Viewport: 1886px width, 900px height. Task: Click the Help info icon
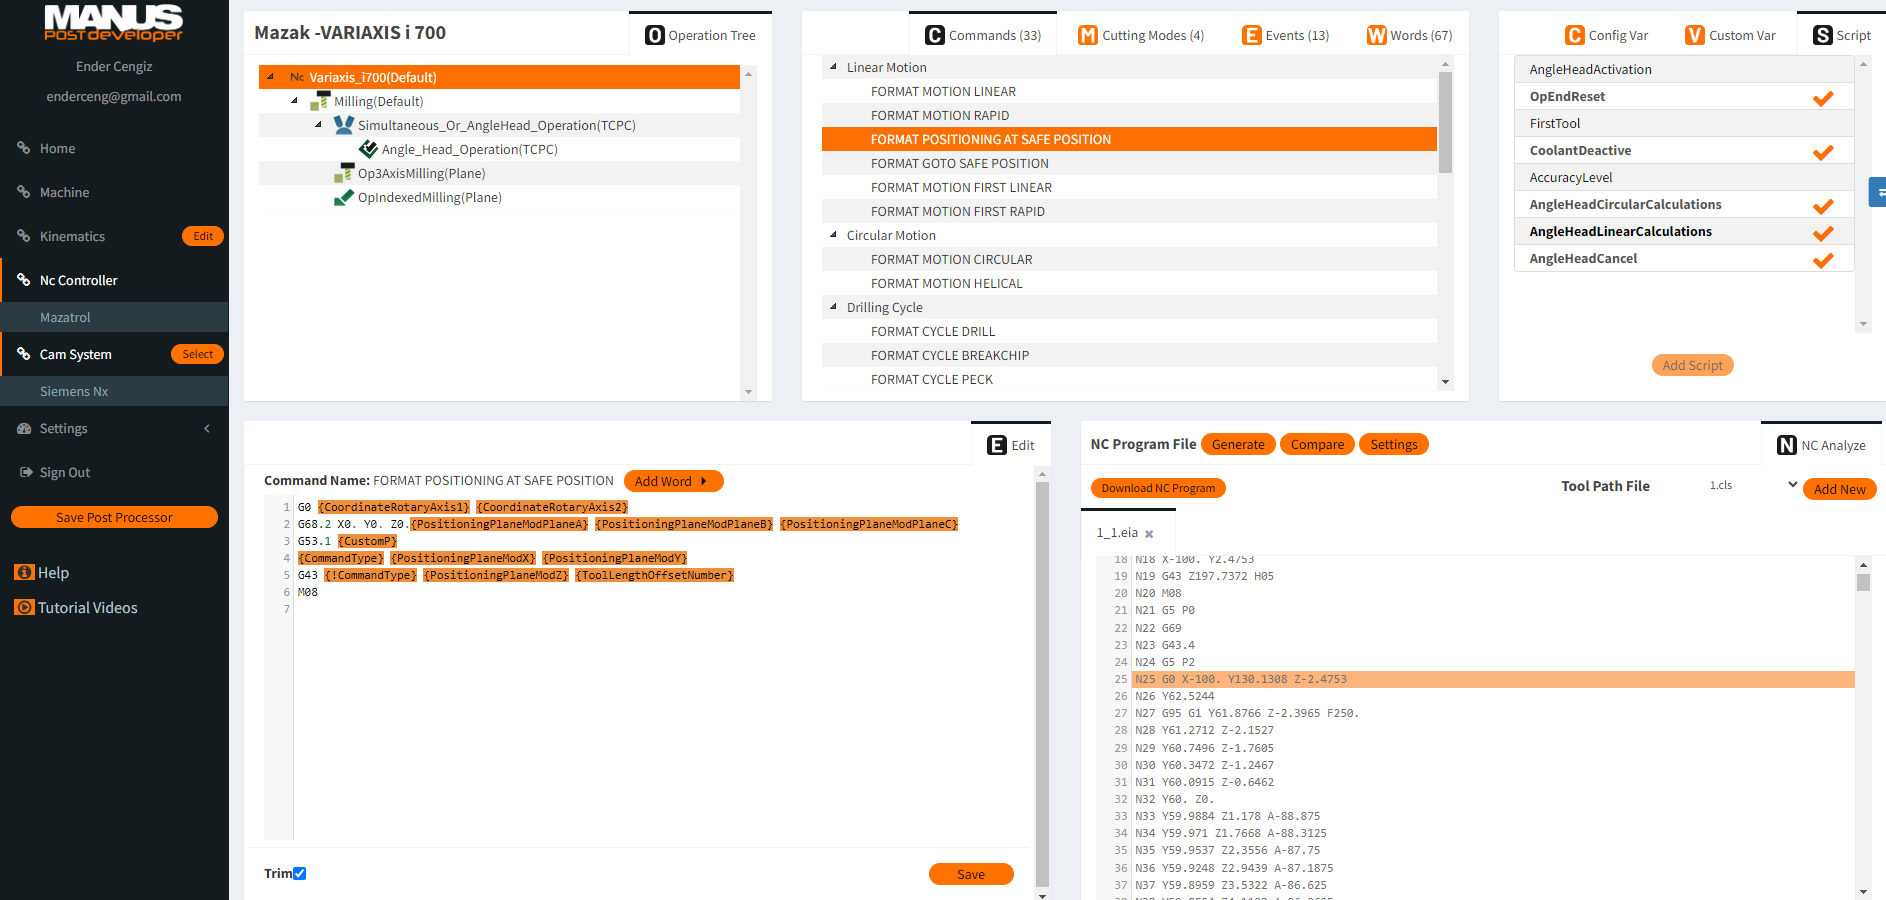[24, 572]
